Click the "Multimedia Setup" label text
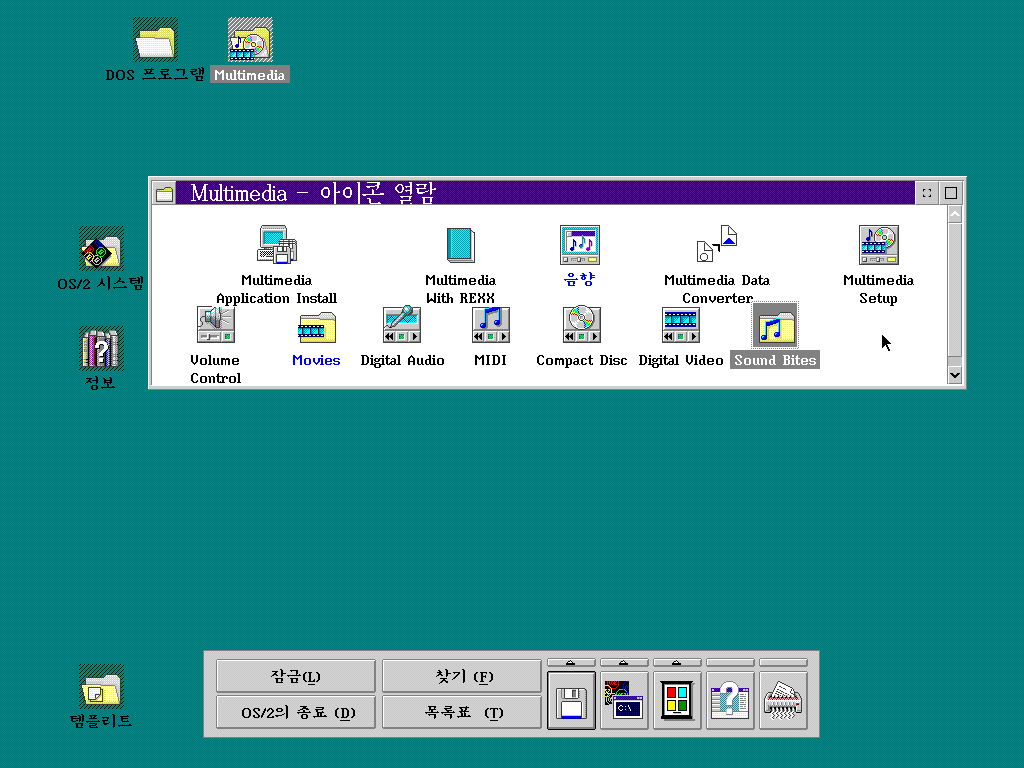The height and width of the screenshot is (768, 1024). point(878,289)
